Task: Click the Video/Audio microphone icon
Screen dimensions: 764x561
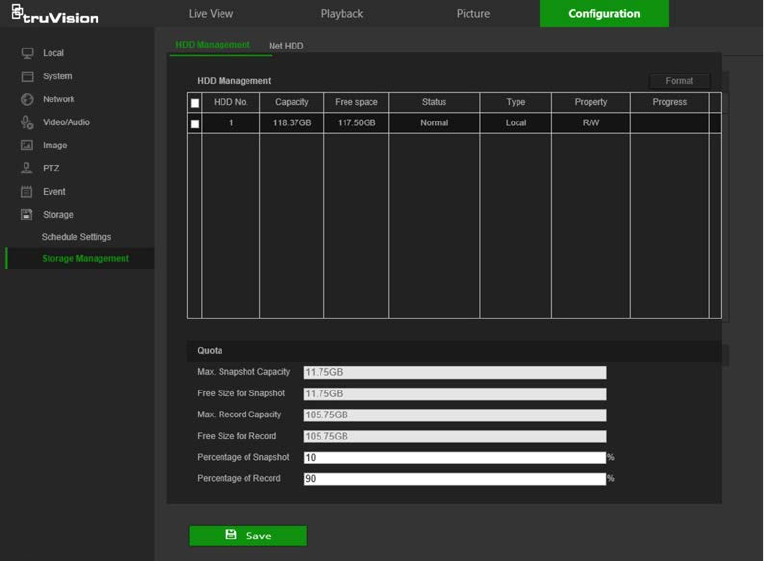Action: pyautogui.click(x=27, y=122)
